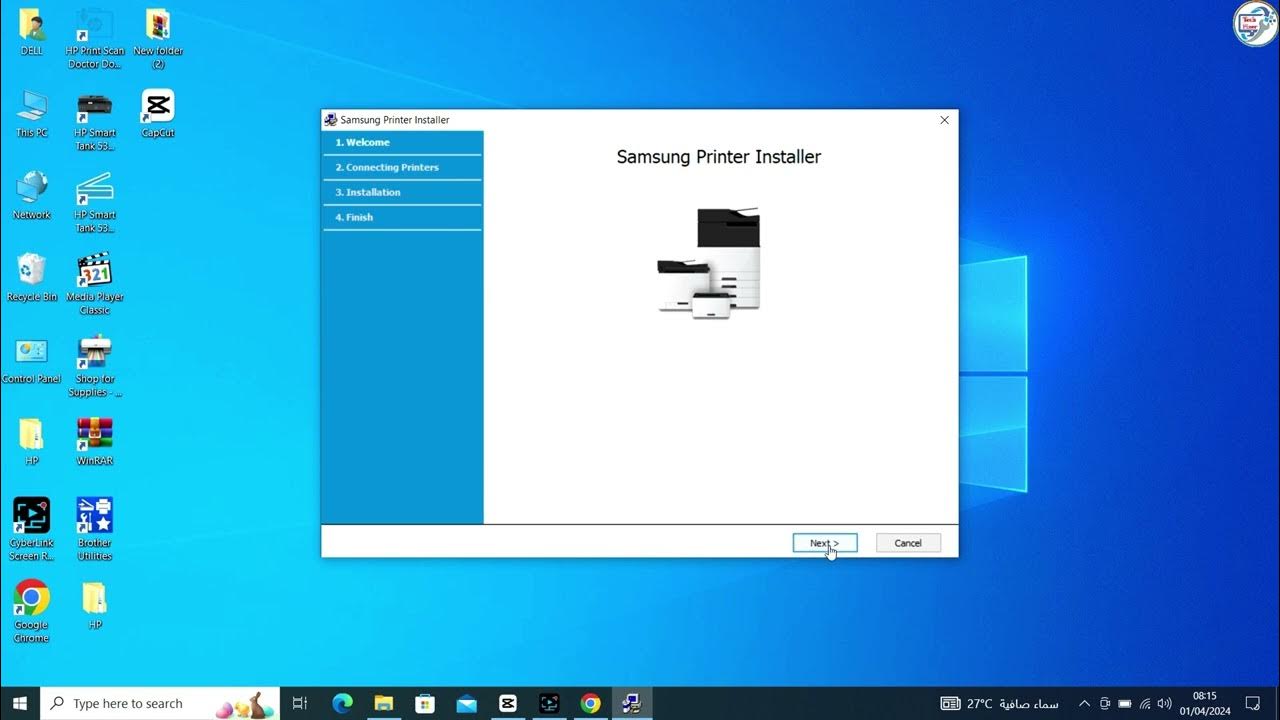Cancel the Samsung Printer Installer
Image resolution: width=1280 pixels, height=720 pixels.
click(908, 543)
